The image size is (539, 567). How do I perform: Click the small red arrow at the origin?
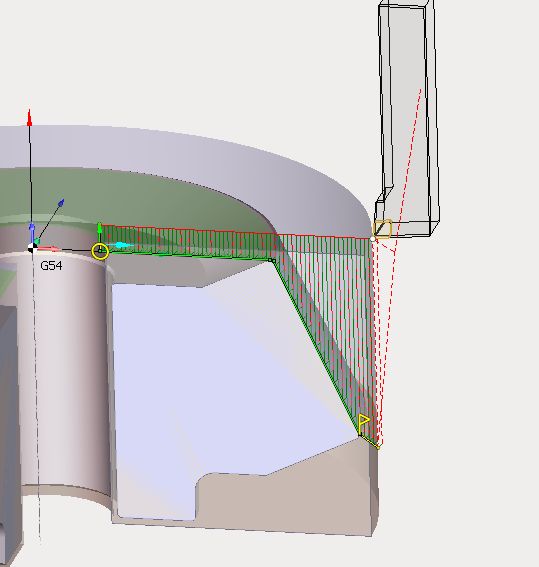tap(49, 248)
